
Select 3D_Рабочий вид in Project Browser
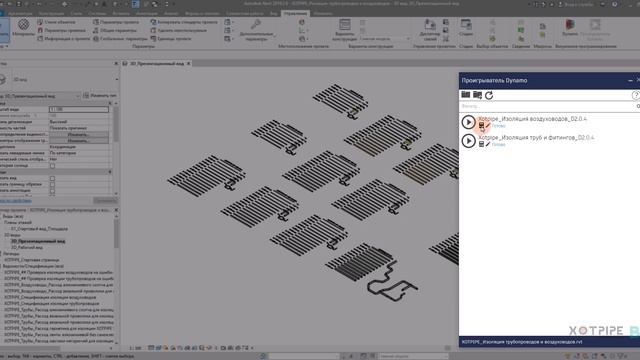[27, 247]
